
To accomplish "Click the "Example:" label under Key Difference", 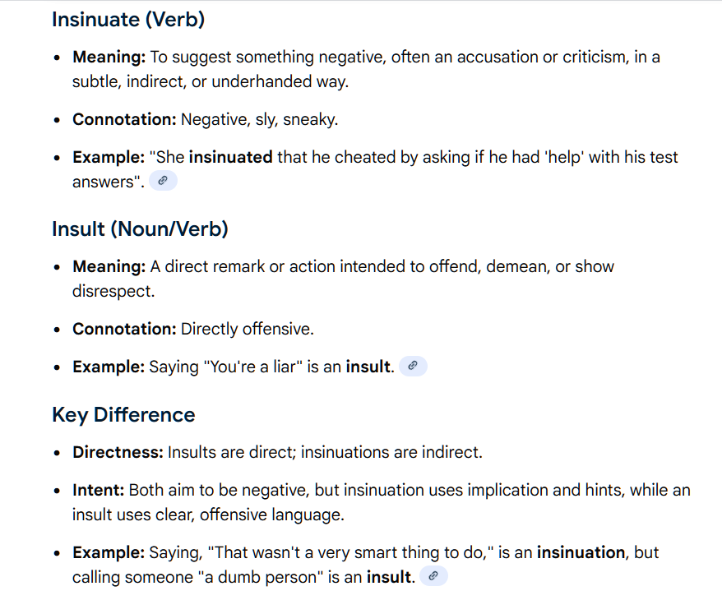I will pyautogui.click(x=108, y=552).
